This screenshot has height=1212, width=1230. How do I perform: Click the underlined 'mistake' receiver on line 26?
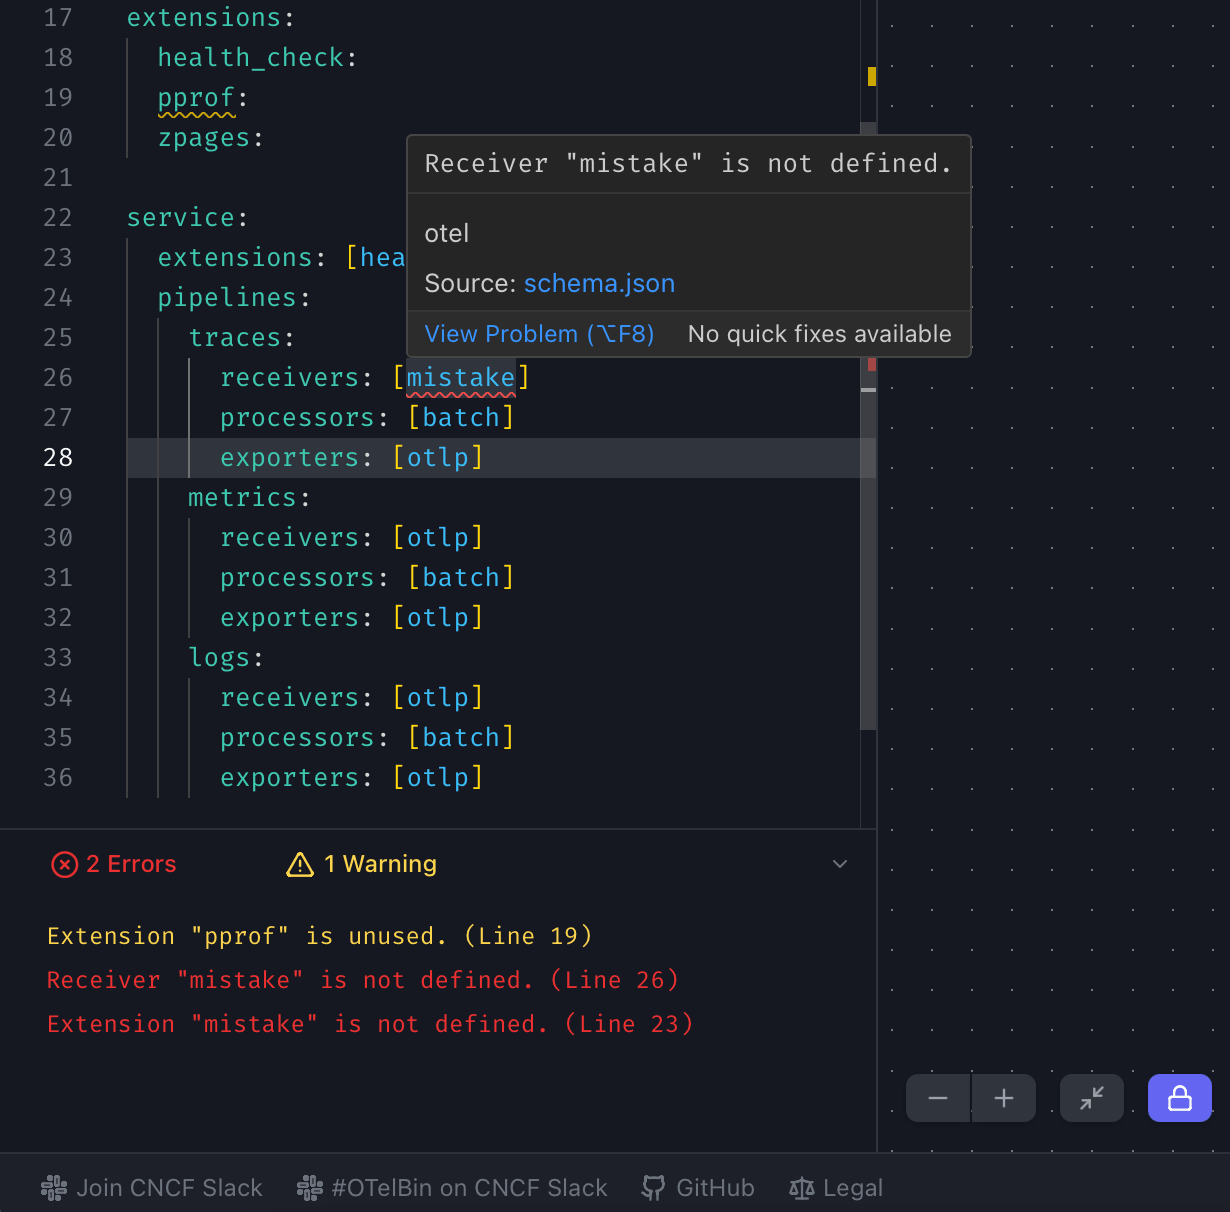[461, 378]
